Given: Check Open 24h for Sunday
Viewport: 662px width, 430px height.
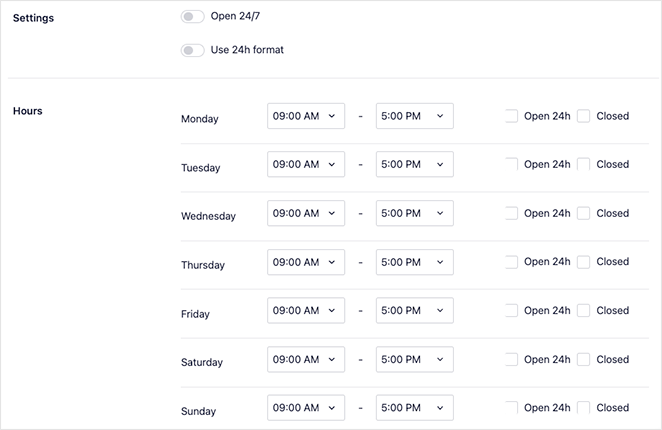Looking at the screenshot, I should click(x=511, y=408).
